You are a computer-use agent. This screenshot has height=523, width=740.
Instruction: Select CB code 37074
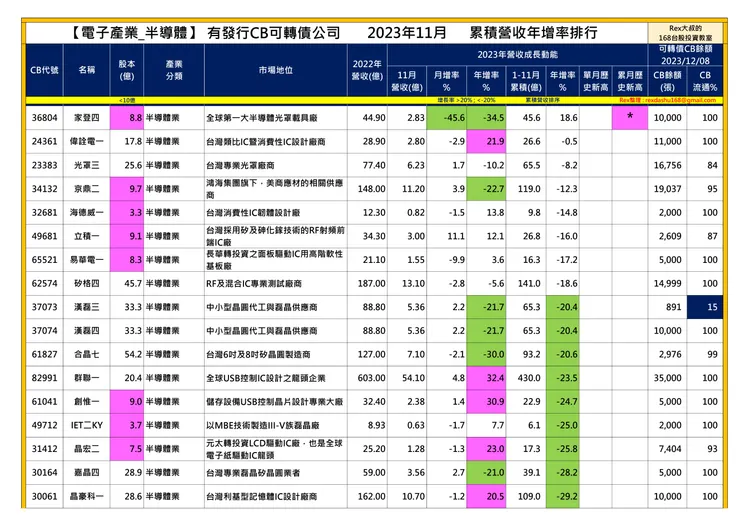[44, 330]
